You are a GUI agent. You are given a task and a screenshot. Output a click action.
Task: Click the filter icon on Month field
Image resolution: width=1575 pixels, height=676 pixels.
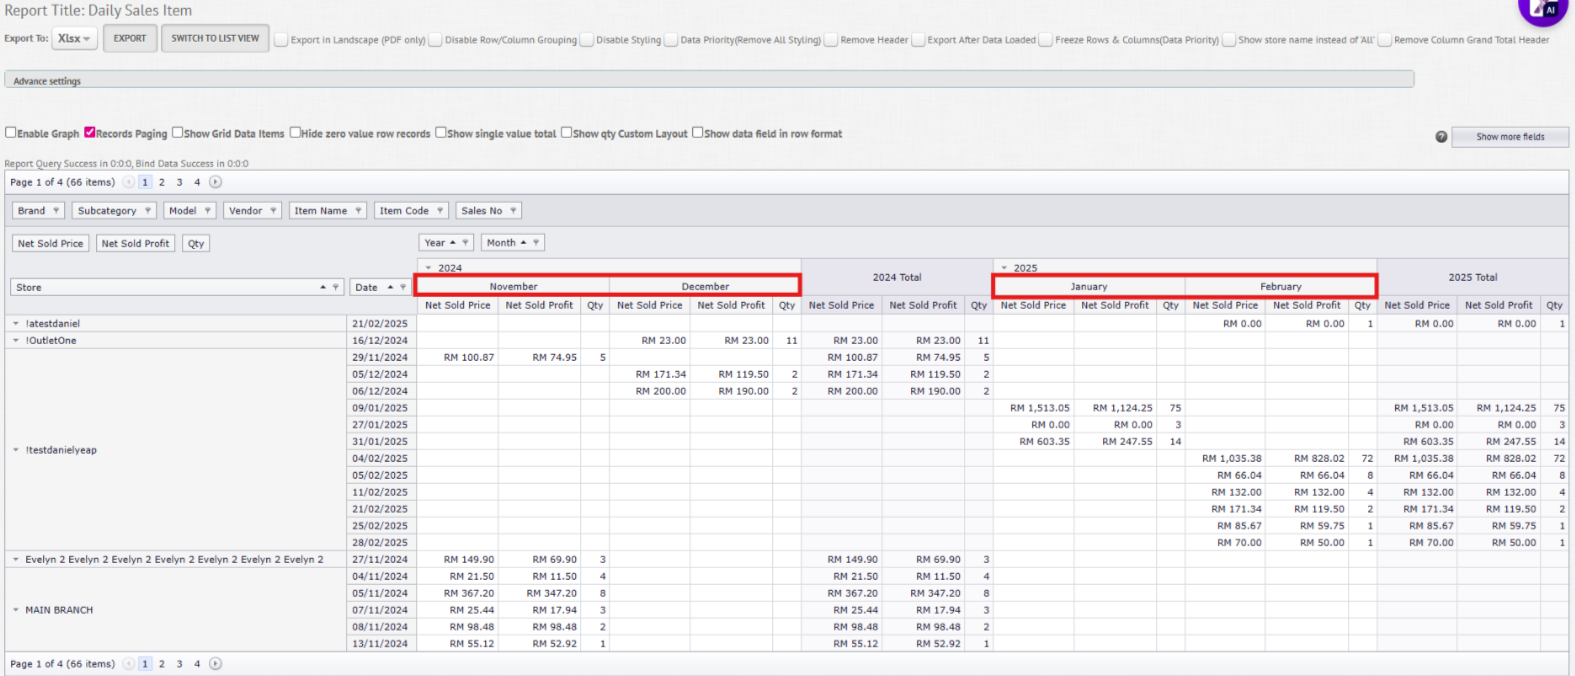click(x=537, y=243)
